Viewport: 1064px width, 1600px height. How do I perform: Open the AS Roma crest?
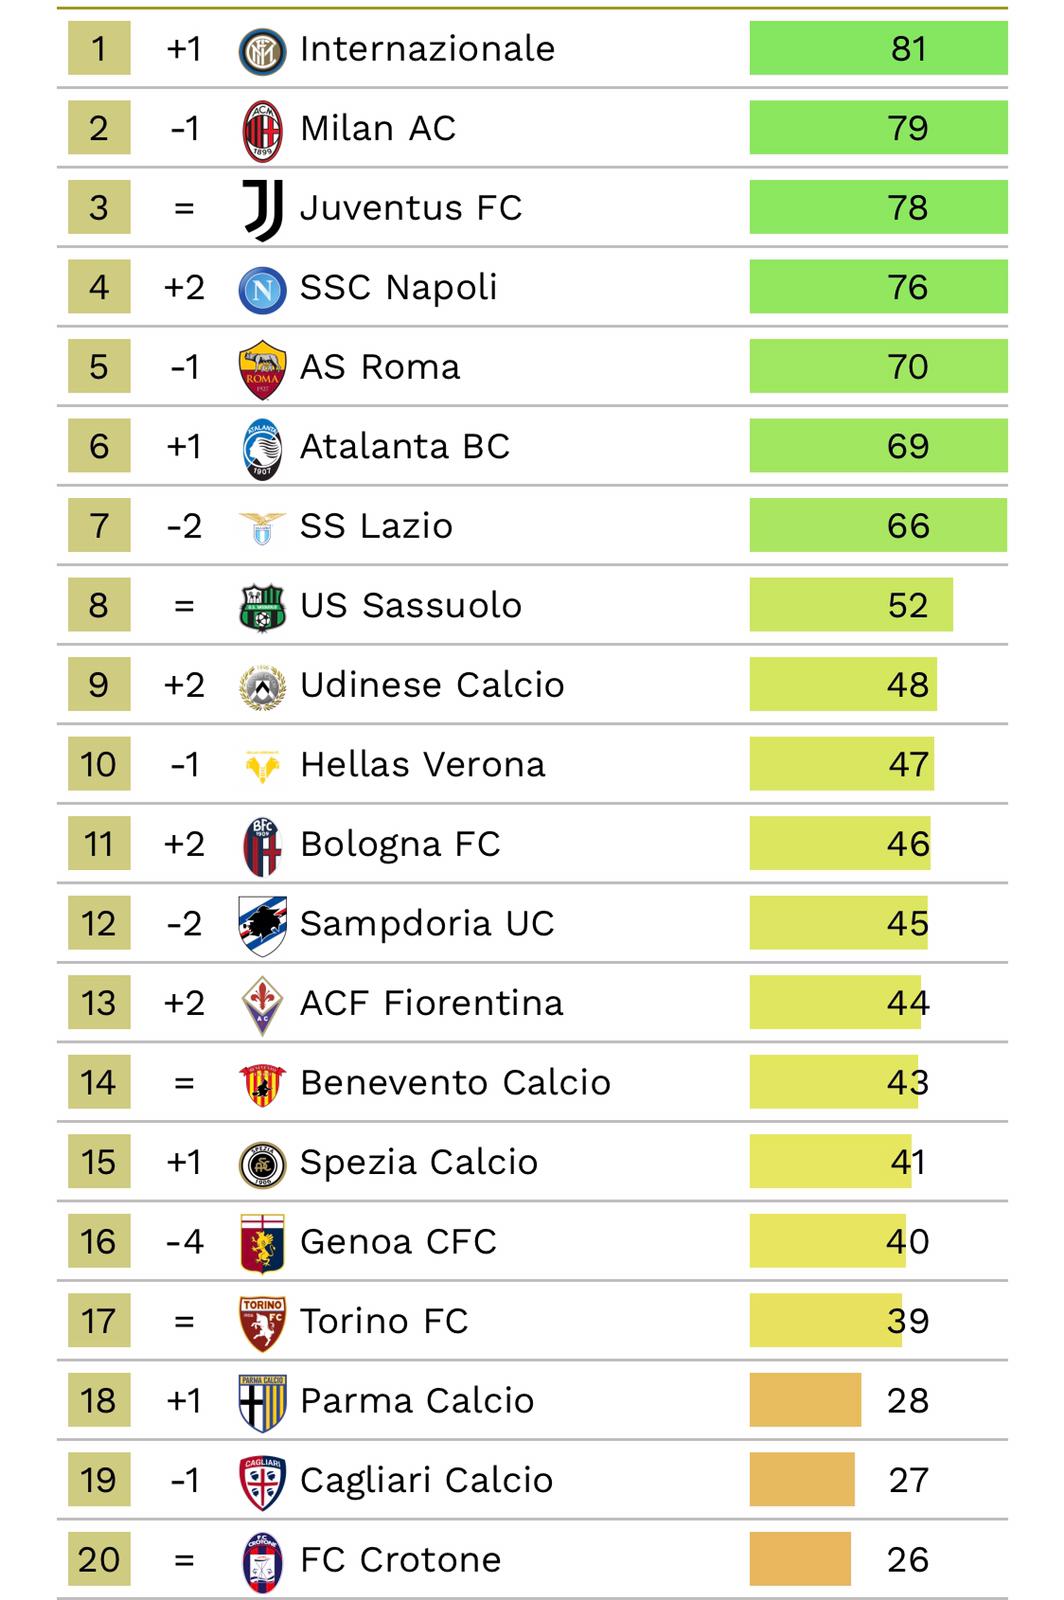point(263,369)
